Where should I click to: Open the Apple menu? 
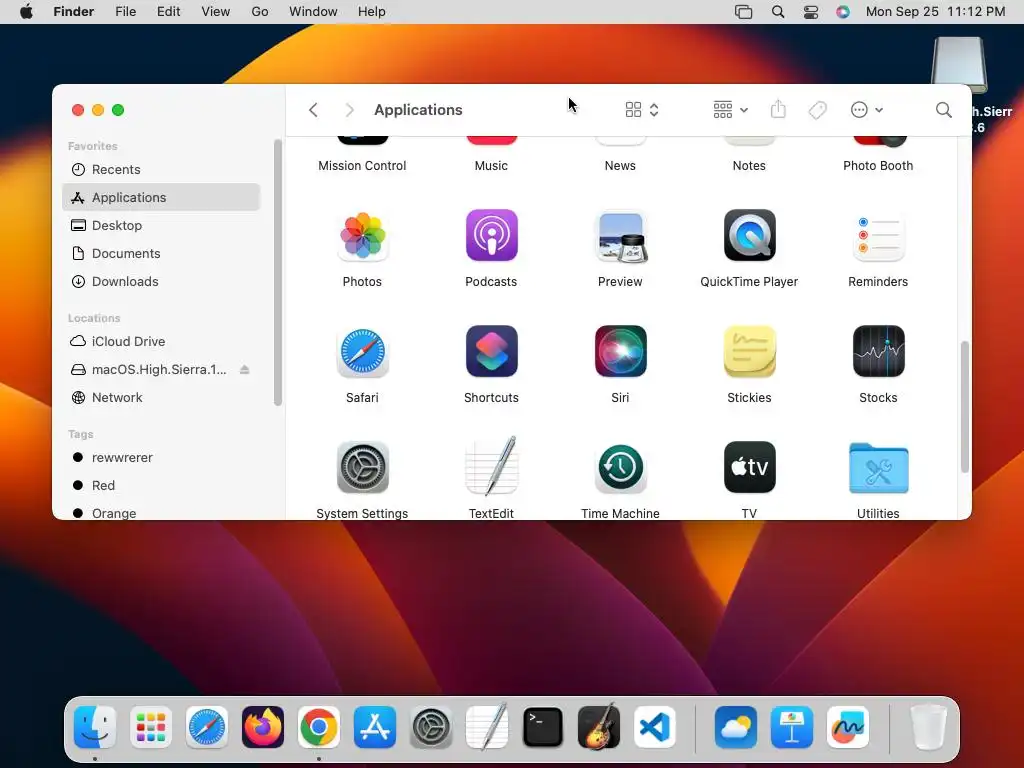(x=26, y=12)
